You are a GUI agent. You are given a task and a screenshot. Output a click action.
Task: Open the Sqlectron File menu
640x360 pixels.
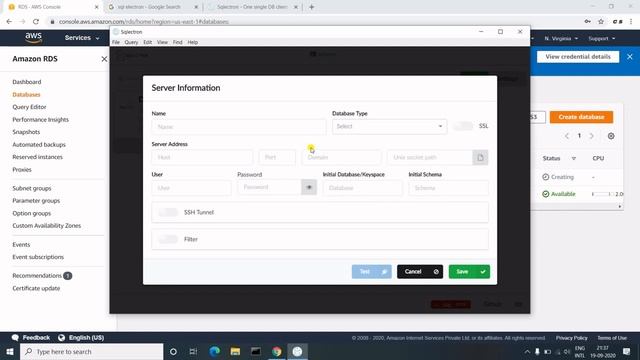[116, 42]
